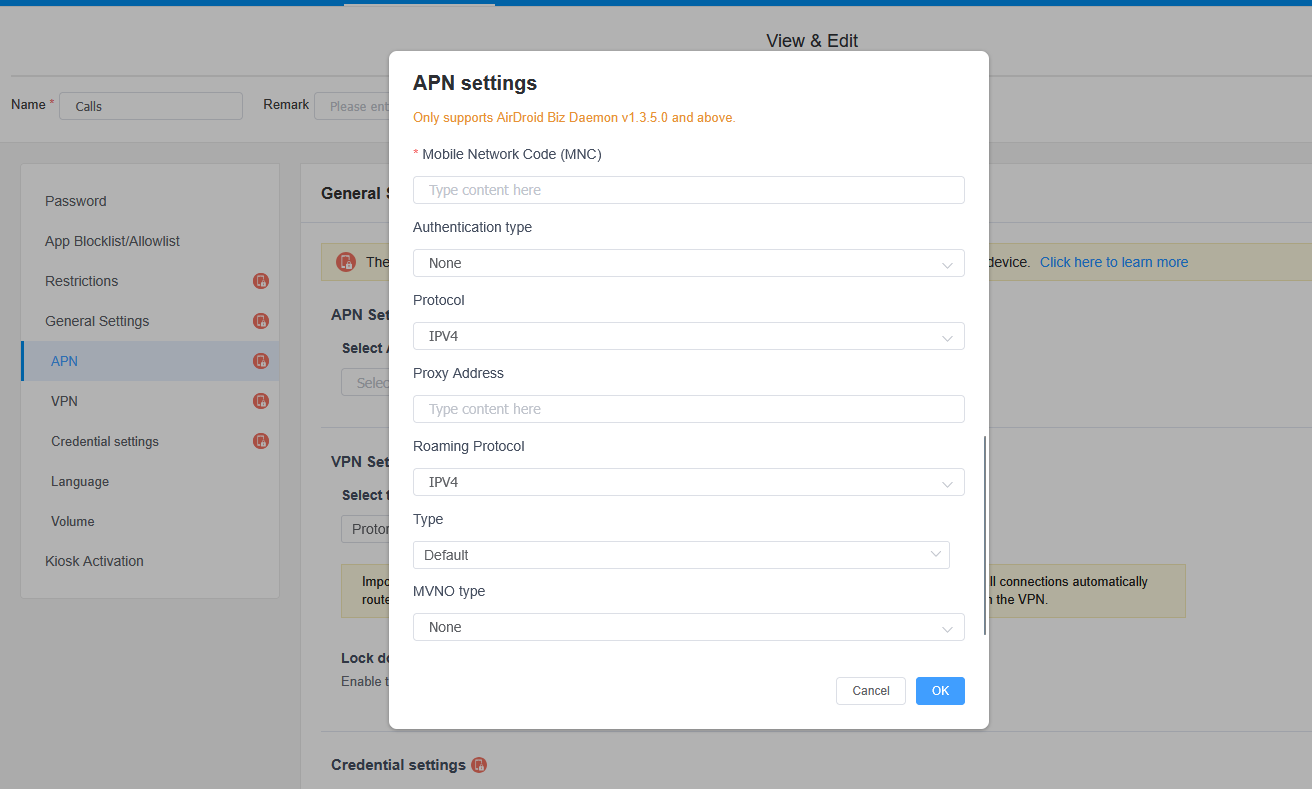Click the Authentication type label
The image size is (1312, 789).
(x=472, y=227)
